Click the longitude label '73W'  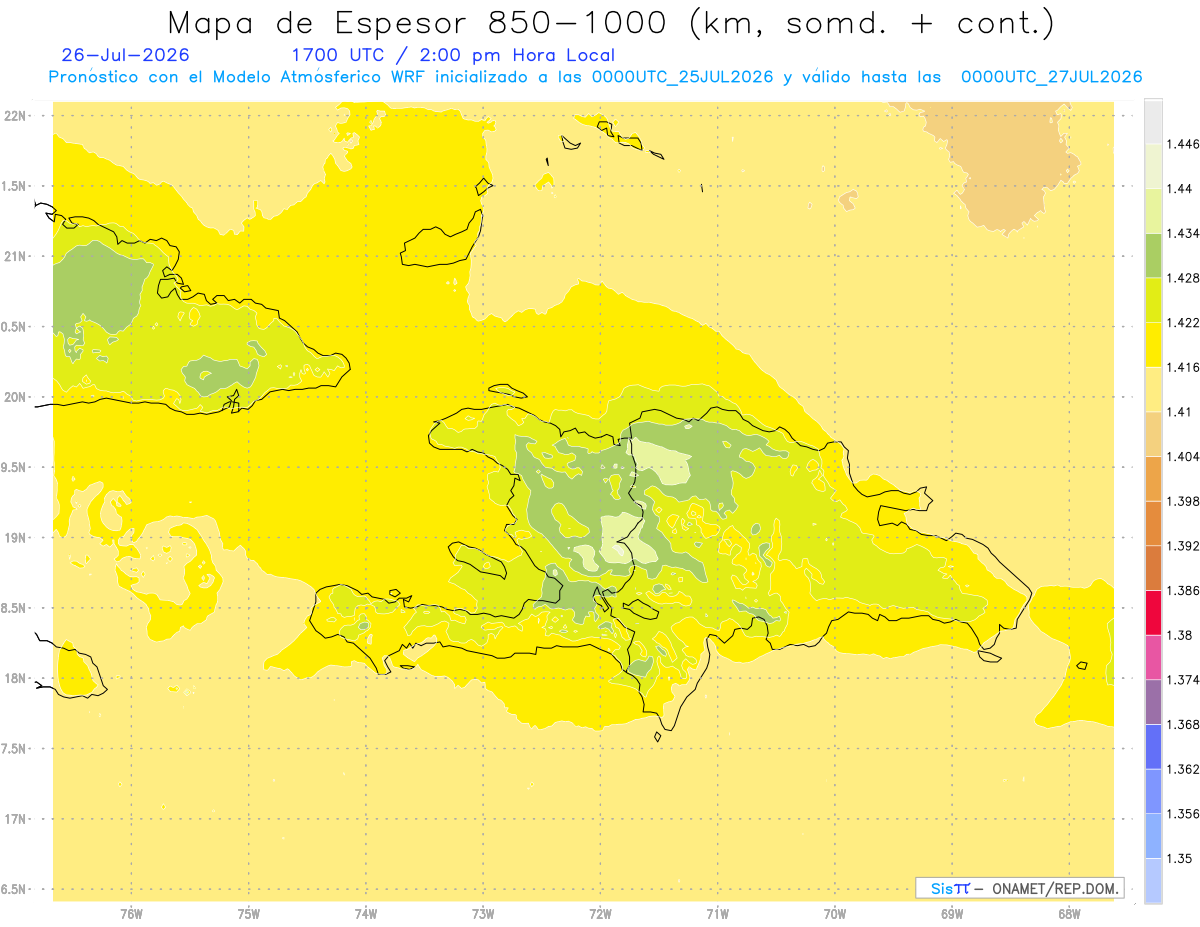pos(483,913)
